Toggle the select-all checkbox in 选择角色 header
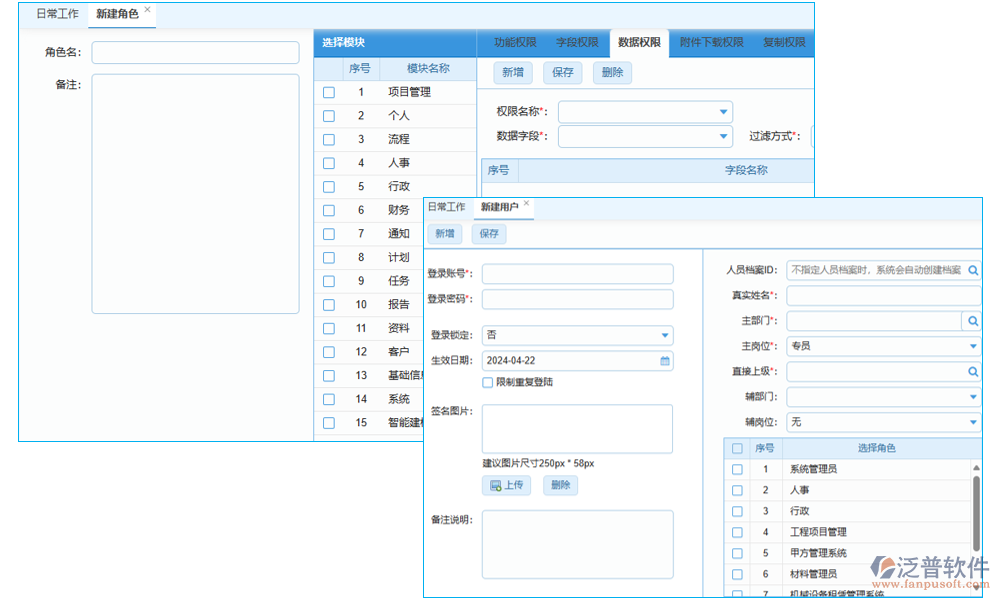 click(737, 448)
